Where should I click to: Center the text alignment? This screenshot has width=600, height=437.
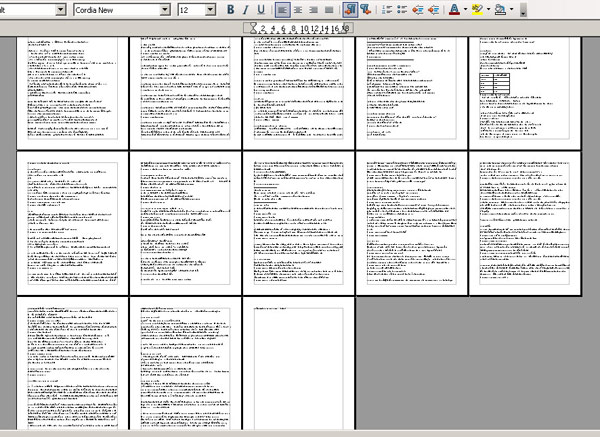[298, 9]
